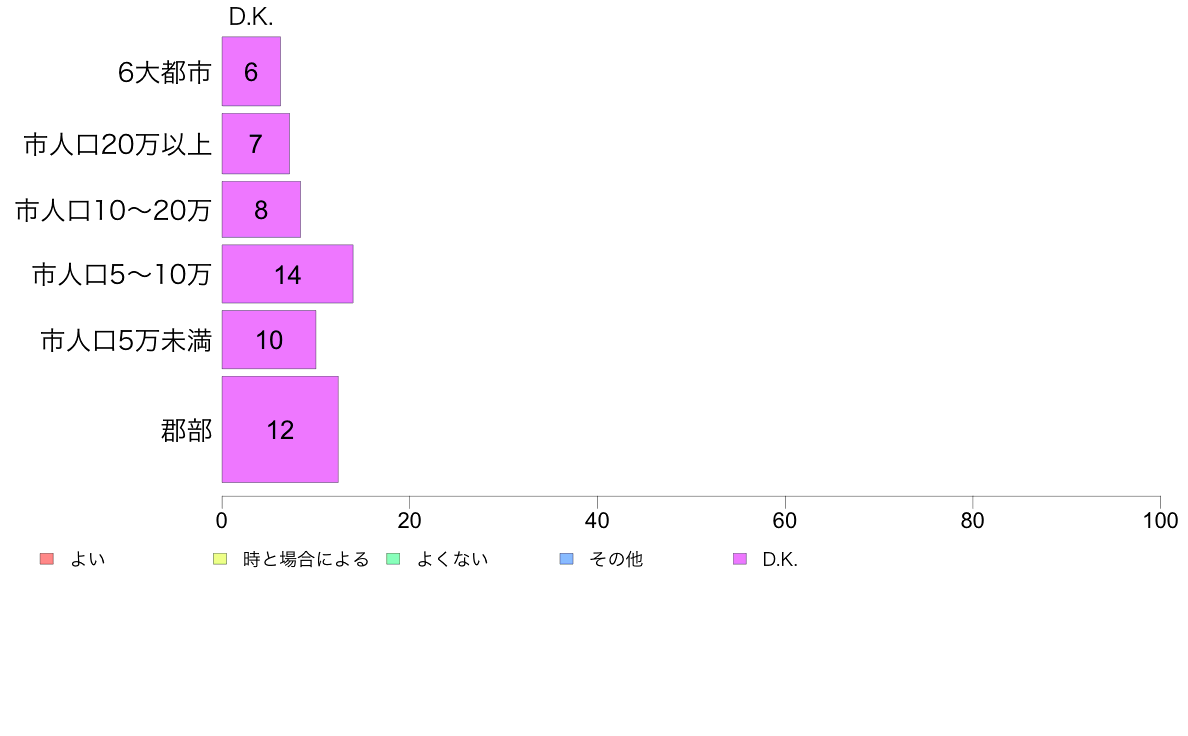Click the yellow 時と場合による legend swatch
This screenshot has height=736, width=1188.
pos(220,559)
